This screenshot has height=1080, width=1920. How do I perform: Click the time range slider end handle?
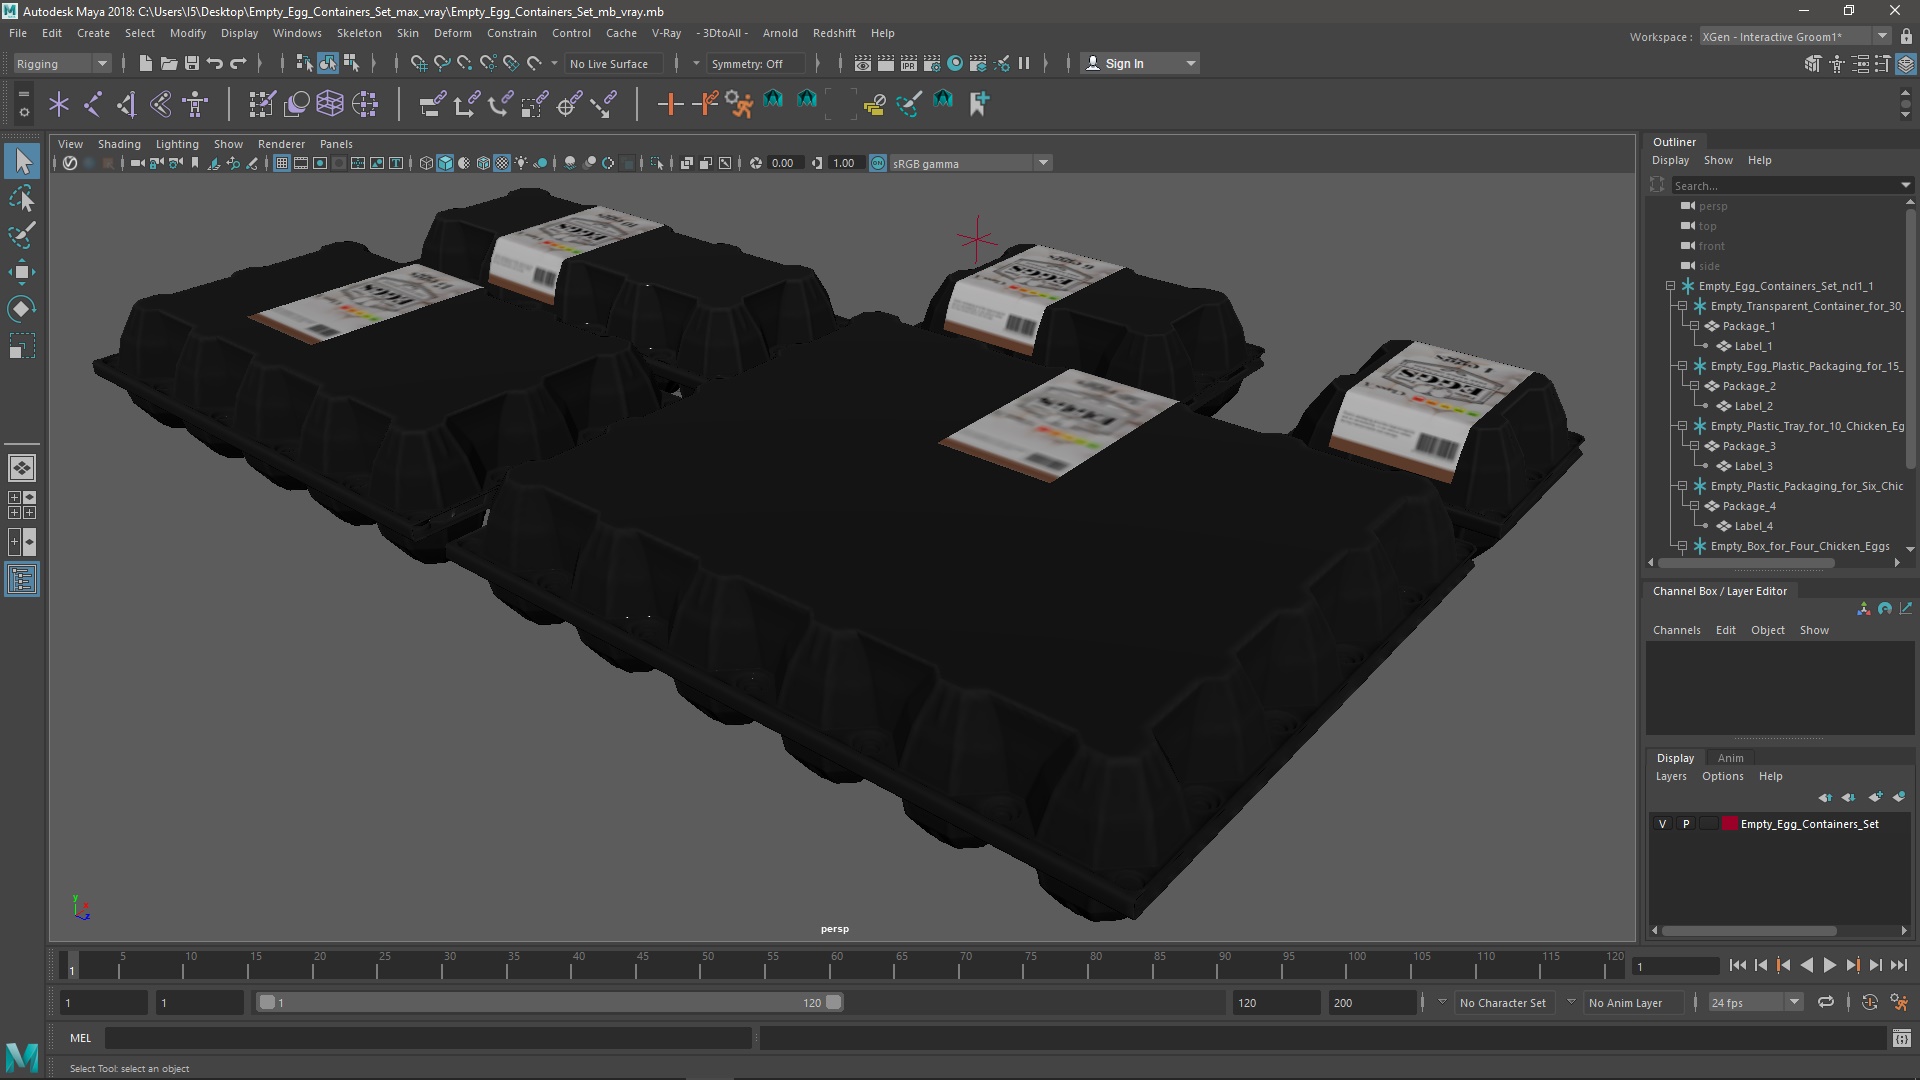click(x=833, y=1002)
